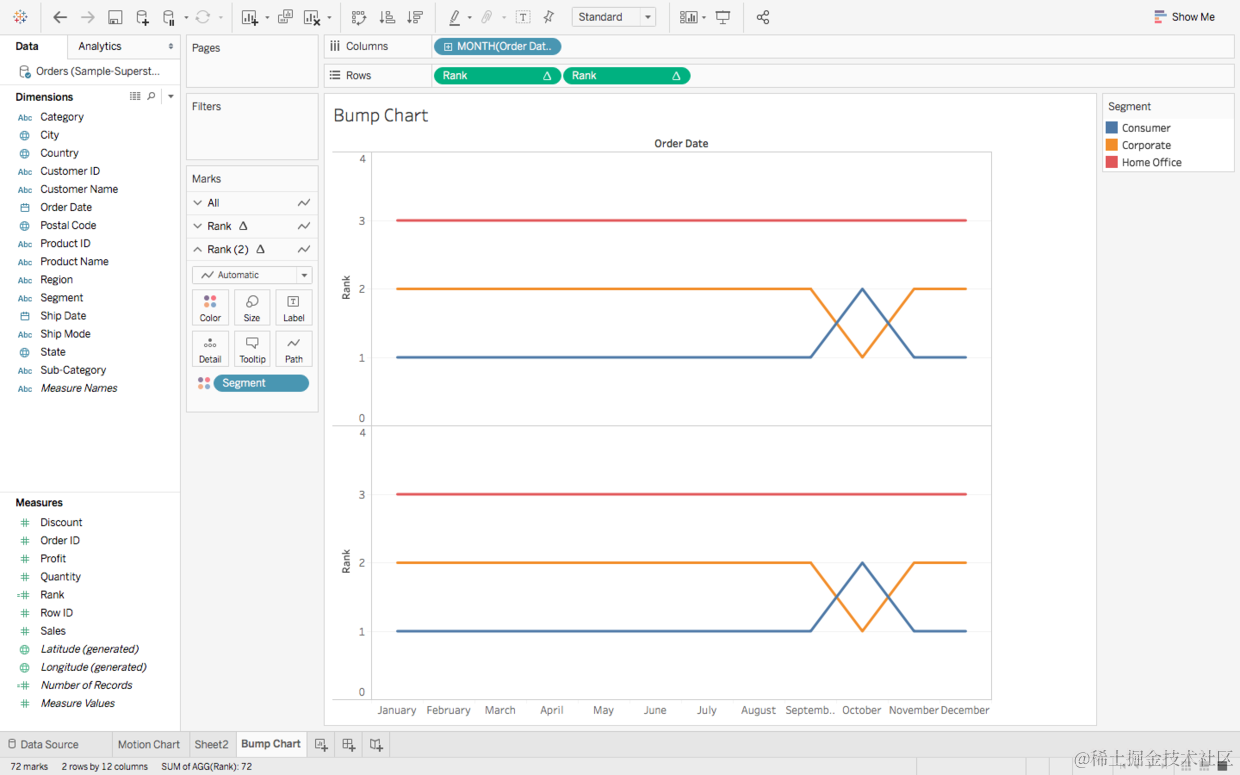
Task: Click the Color card in Marks
Action: [210, 308]
